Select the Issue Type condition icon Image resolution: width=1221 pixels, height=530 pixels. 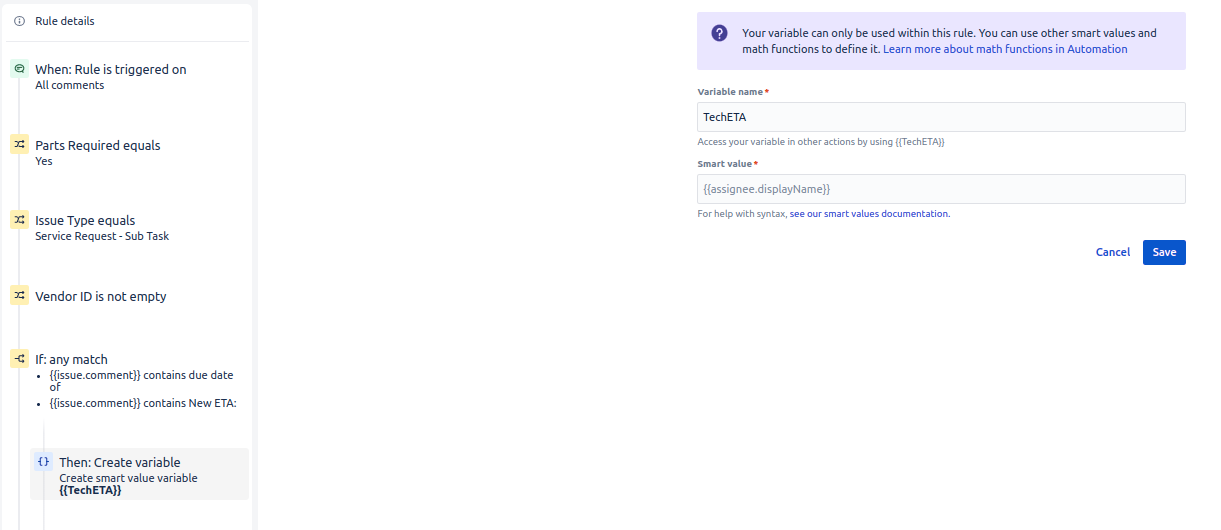(x=19, y=220)
